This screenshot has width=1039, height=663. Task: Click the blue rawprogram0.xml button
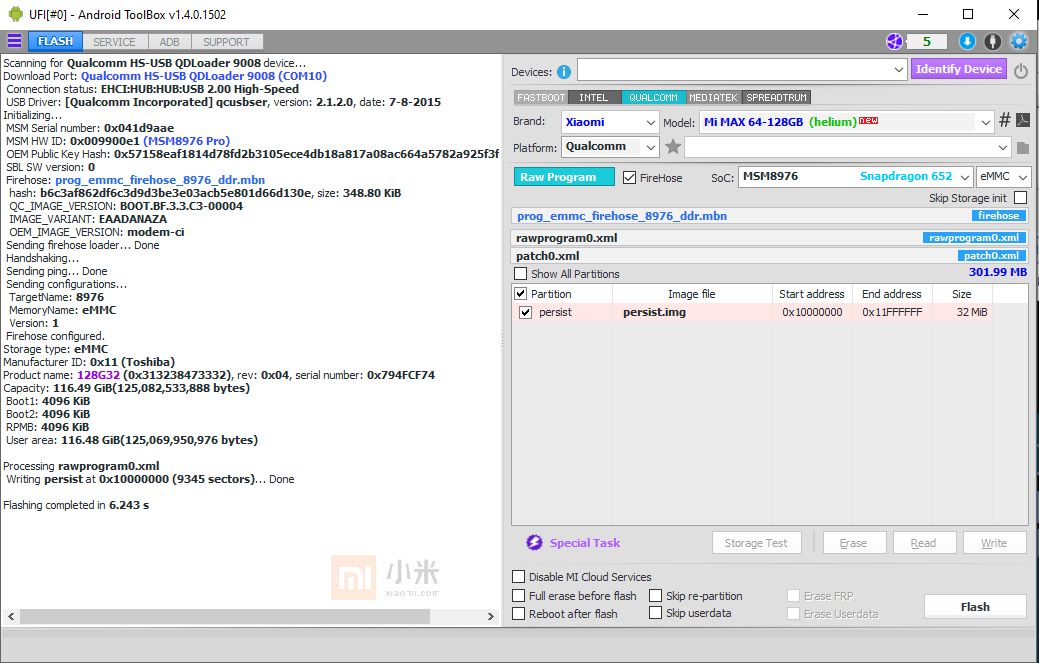pyautogui.click(x=974, y=237)
